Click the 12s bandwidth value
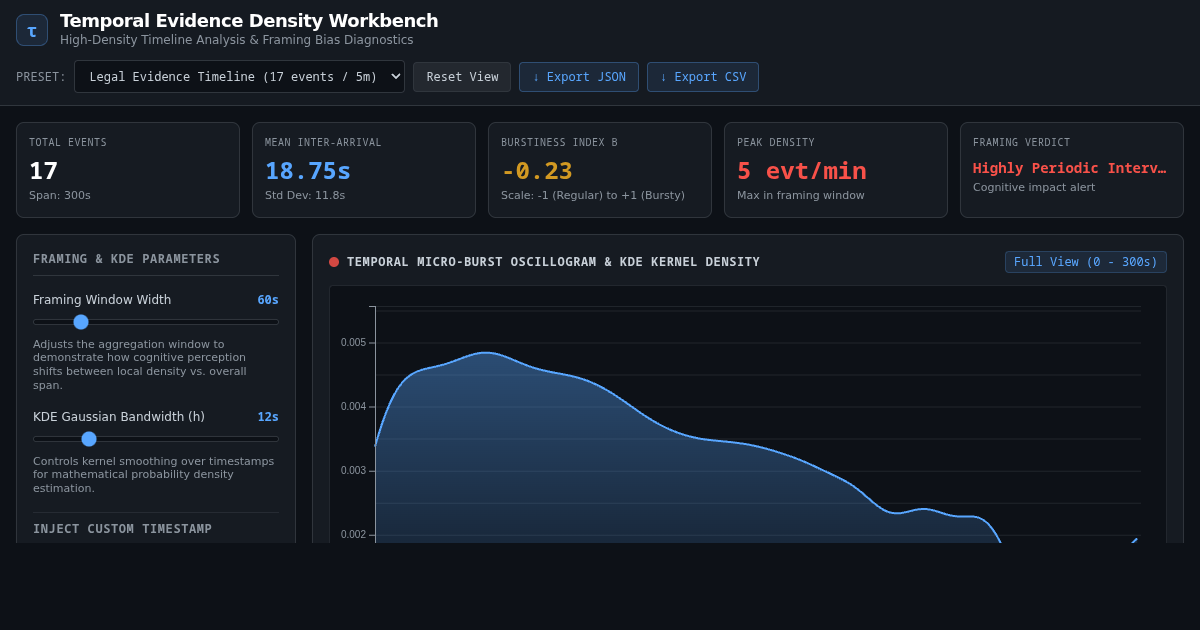The image size is (1200, 630). click(x=268, y=417)
